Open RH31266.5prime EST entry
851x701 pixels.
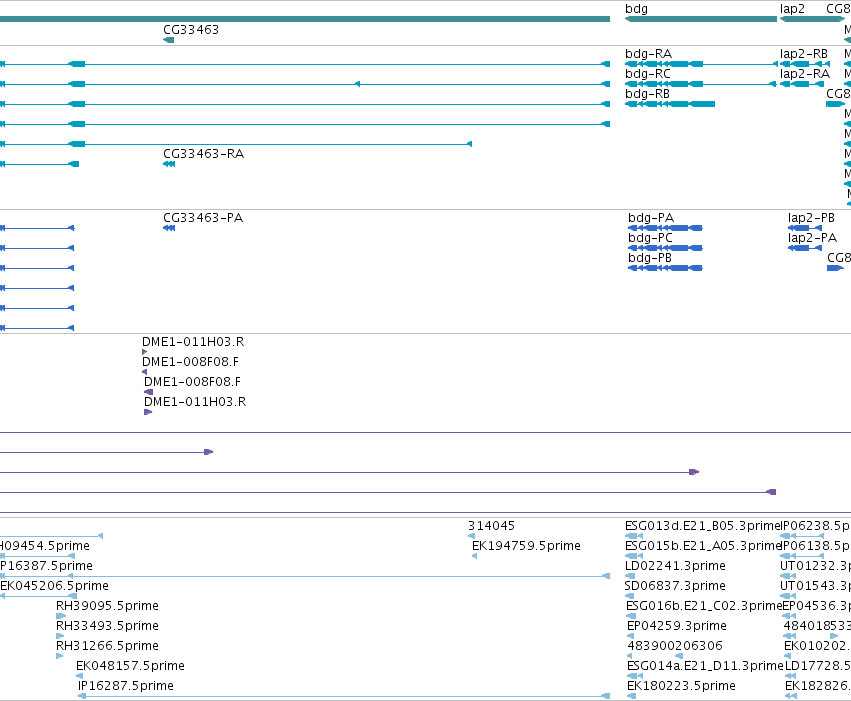[107, 646]
